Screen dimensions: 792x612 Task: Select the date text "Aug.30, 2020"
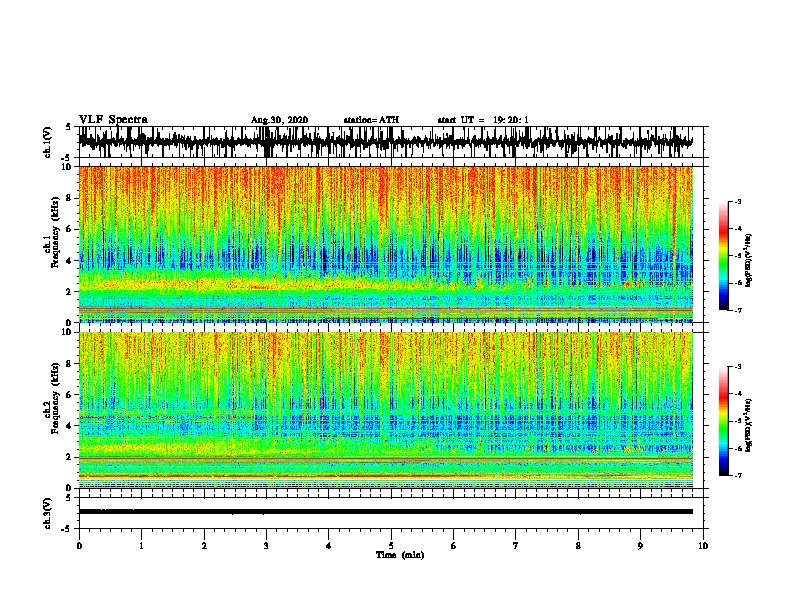279,120
